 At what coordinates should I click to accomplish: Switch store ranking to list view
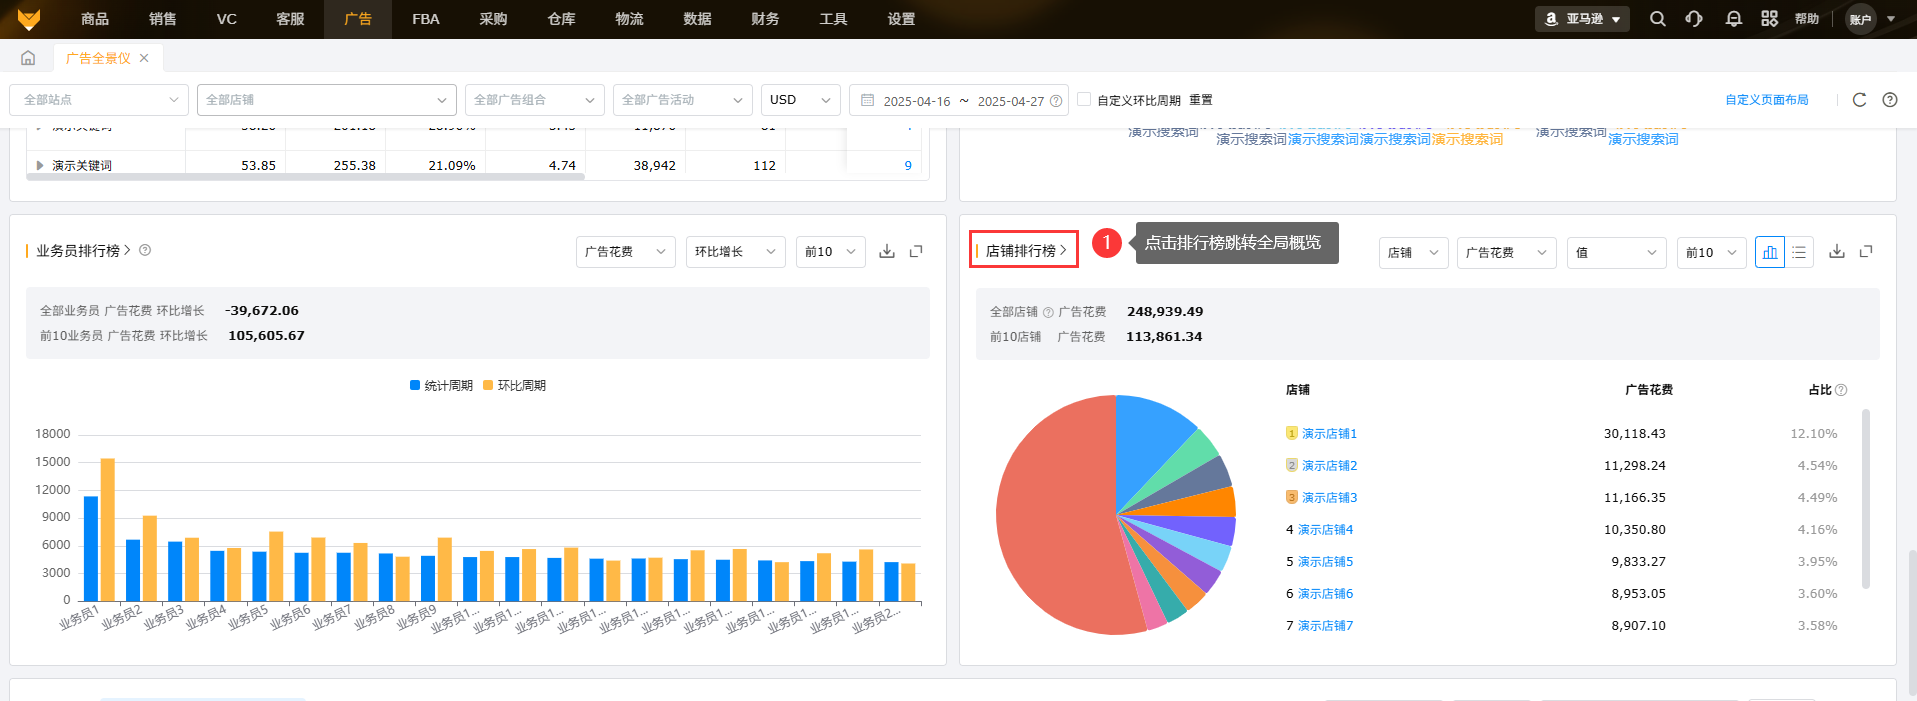tap(1799, 252)
